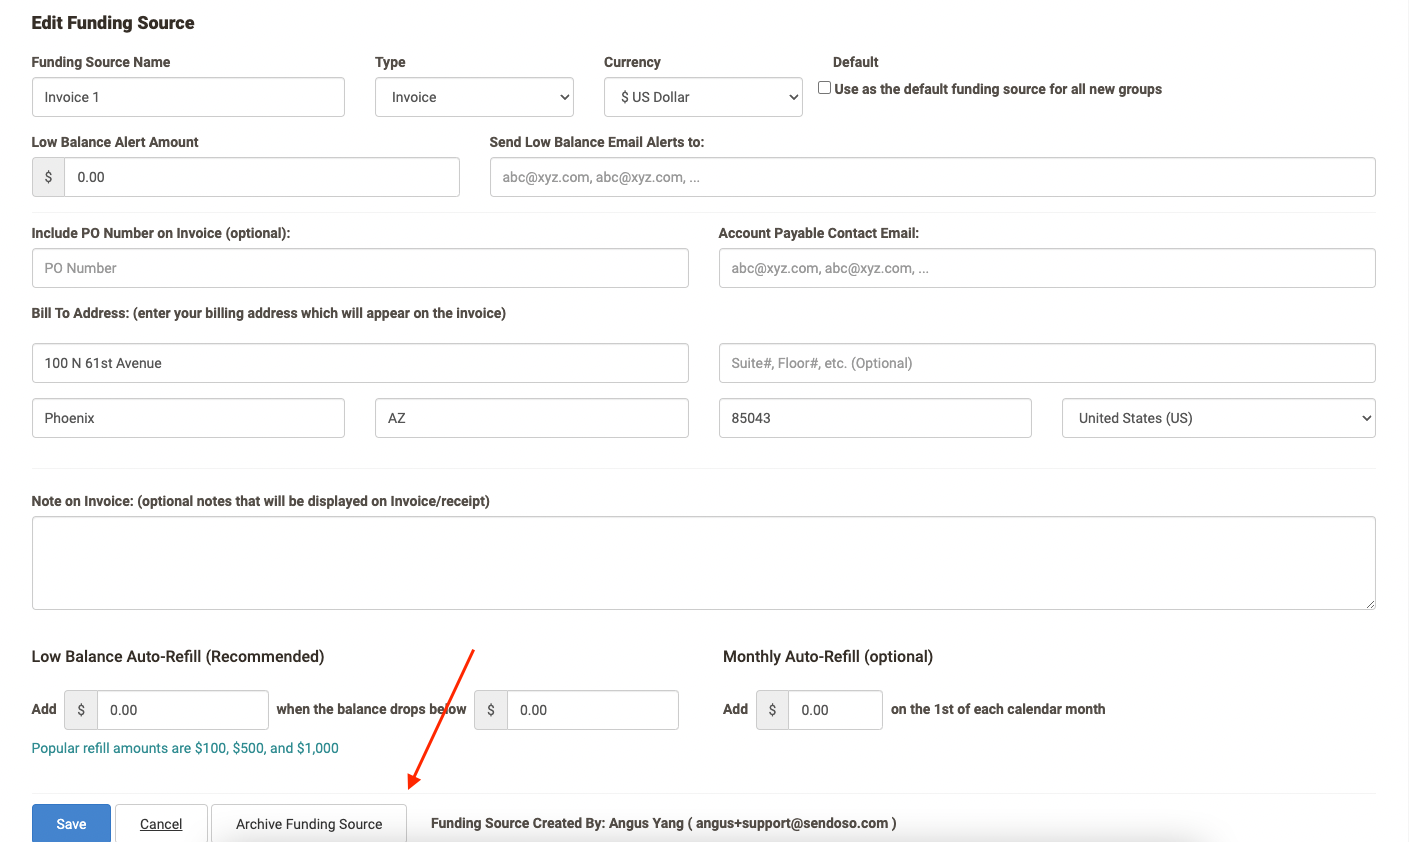The height and width of the screenshot is (842, 1409).
Task: Click the Monthly Auto-Refill Add amount field
Action: [x=834, y=710]
